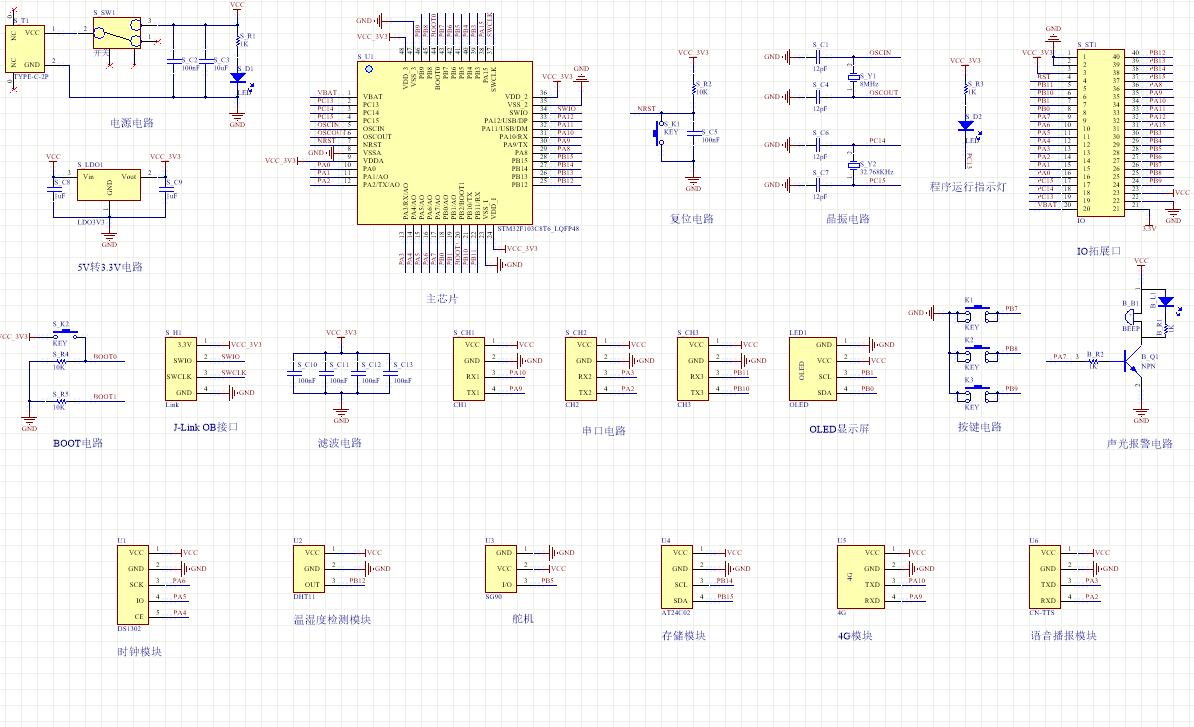Click the S_C2 100nF capacitor

174,61
